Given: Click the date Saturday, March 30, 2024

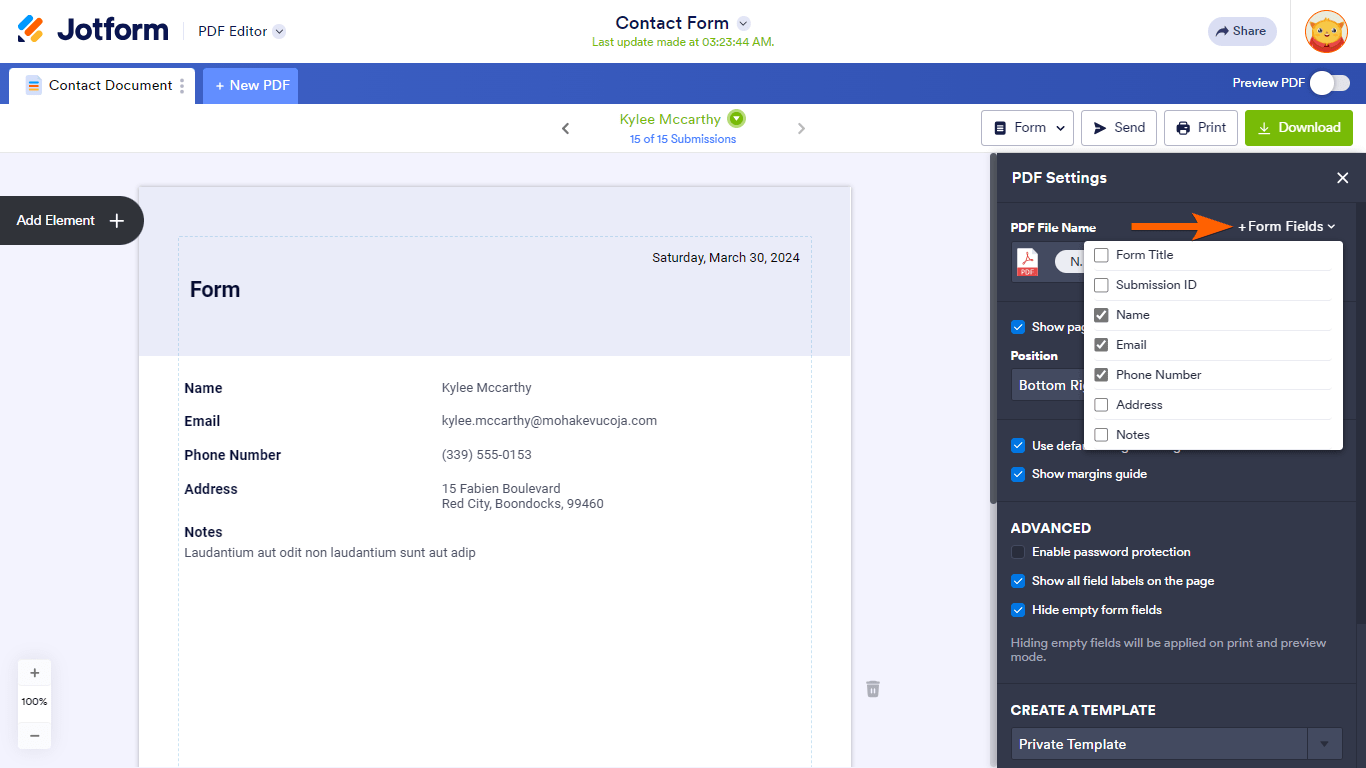Looking at the screenshot, I should 726,257.
